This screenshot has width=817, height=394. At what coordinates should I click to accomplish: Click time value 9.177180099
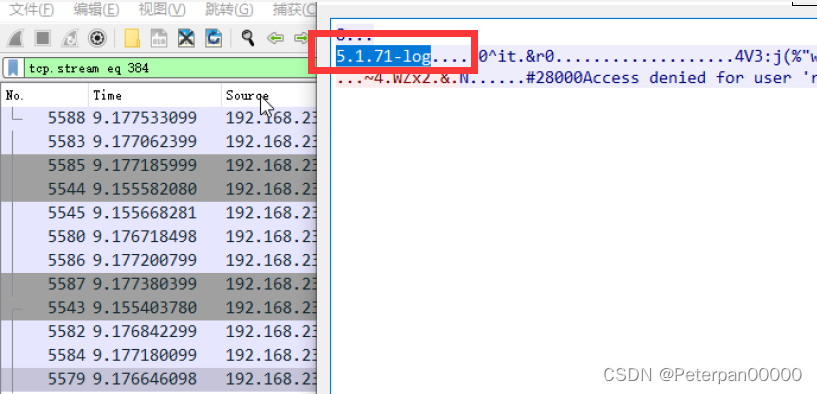point(145,355)
